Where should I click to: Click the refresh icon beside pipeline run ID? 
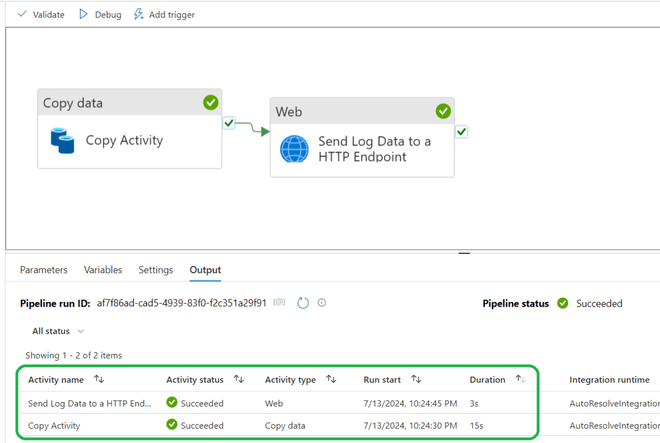pyautogui.click(x=303, y=303)
